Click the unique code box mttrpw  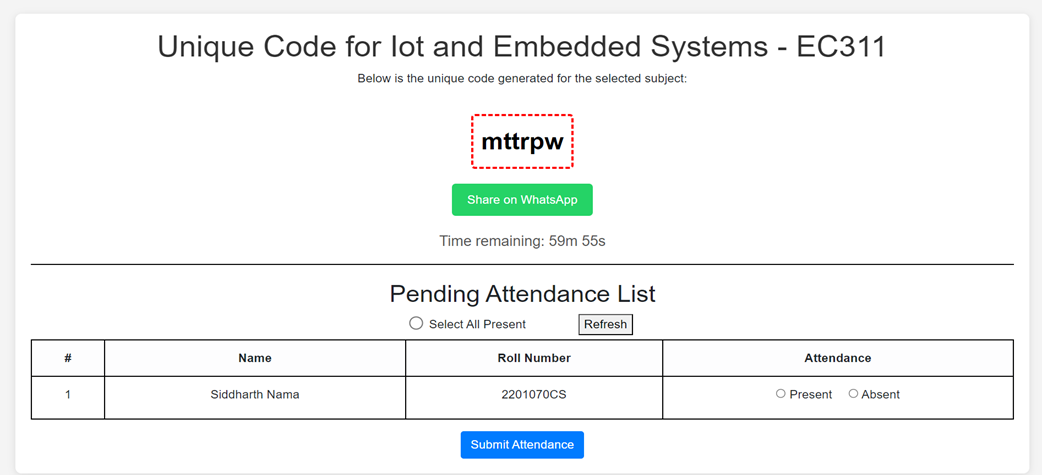[522, 142]
